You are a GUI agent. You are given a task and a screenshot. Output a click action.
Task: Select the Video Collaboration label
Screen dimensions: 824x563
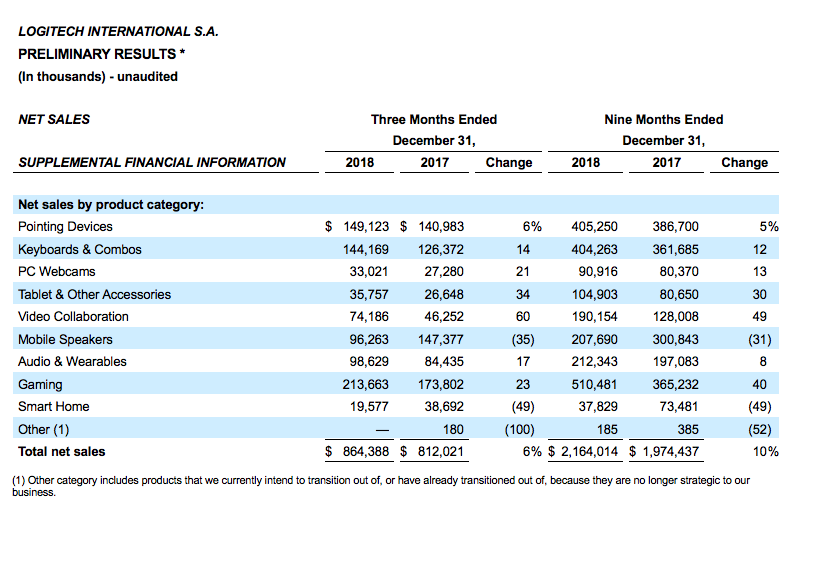74,316
